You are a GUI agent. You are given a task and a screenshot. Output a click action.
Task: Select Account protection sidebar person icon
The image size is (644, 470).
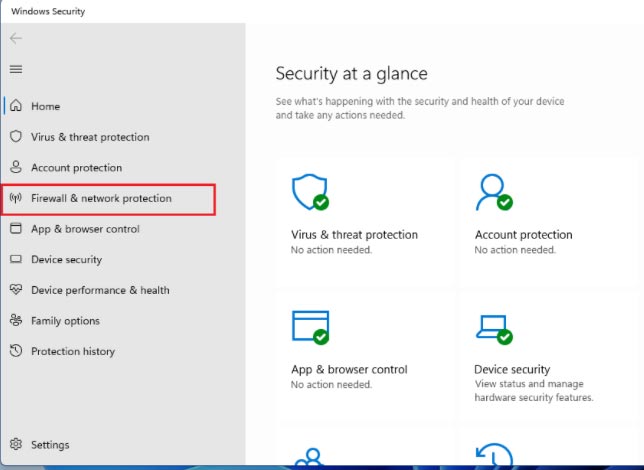(x=15, y=168)
